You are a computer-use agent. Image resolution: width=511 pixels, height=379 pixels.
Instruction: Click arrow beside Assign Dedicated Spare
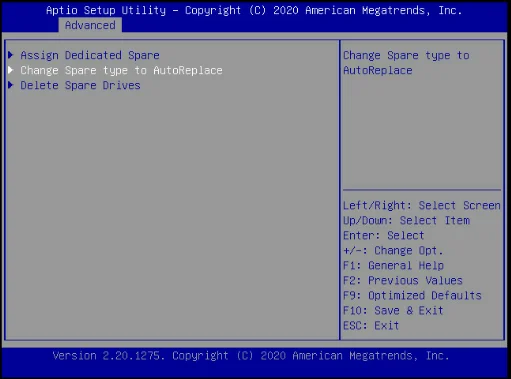click(11, 55)
